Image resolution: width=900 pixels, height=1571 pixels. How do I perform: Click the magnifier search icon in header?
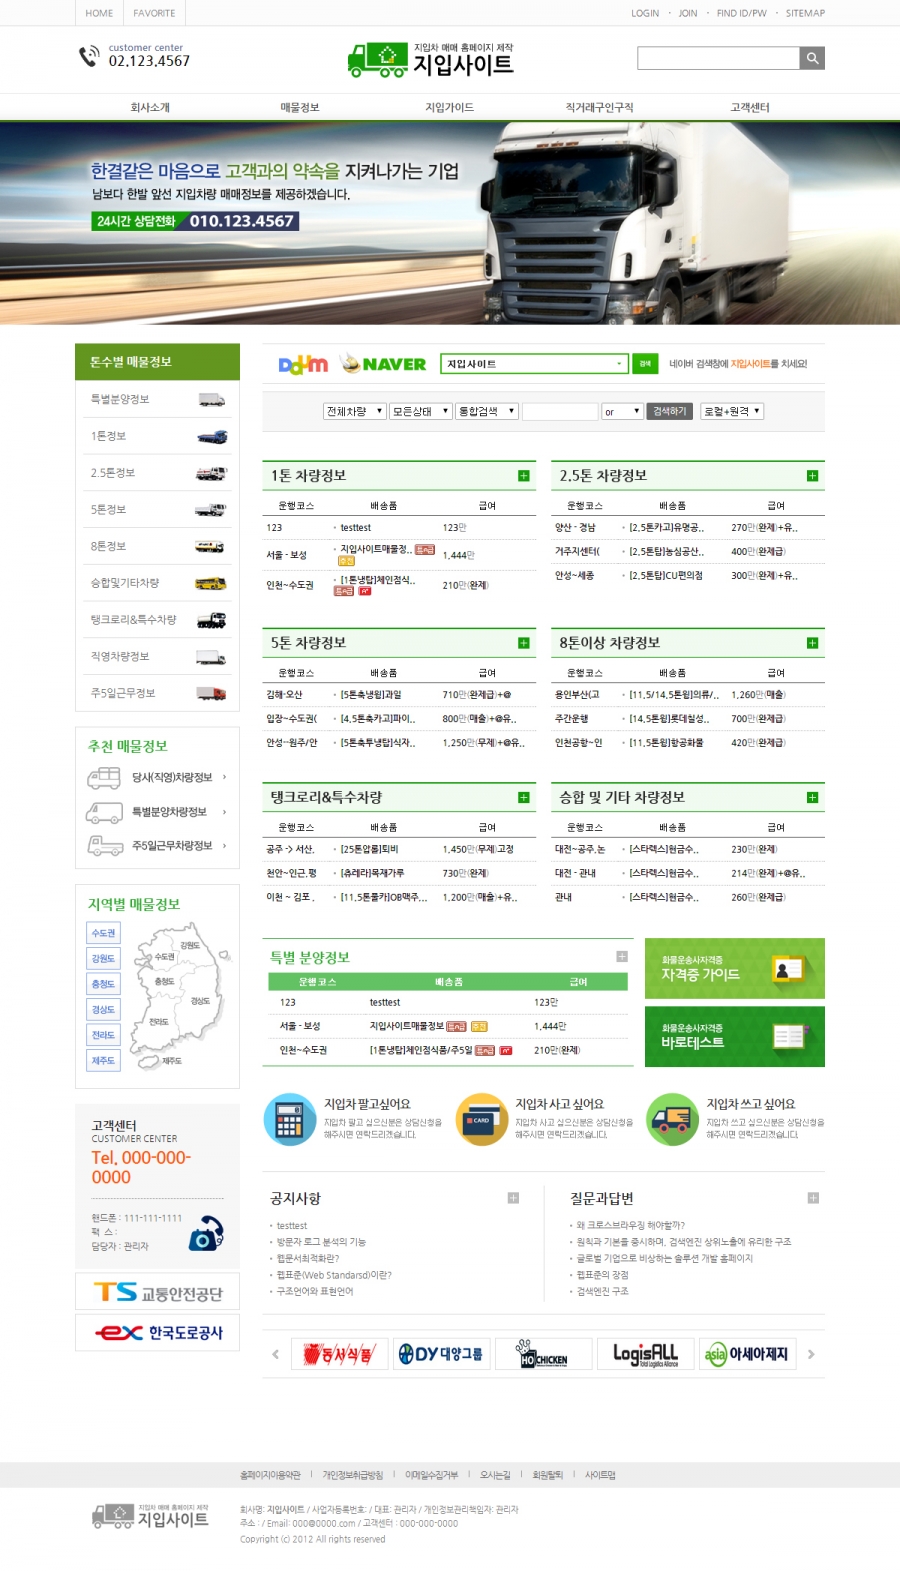point(812,58)
